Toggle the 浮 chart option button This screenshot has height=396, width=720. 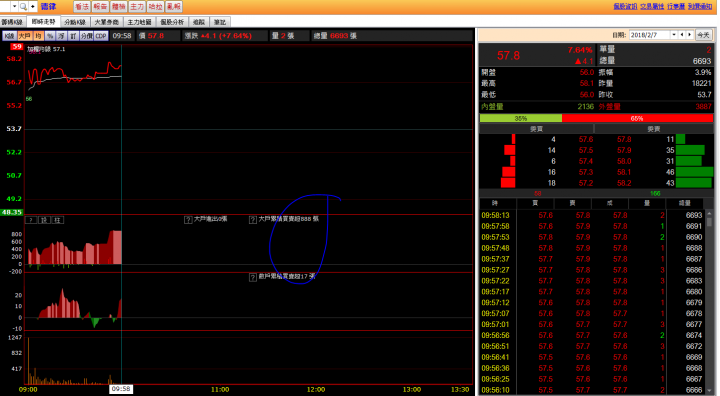tap(62, 36)
